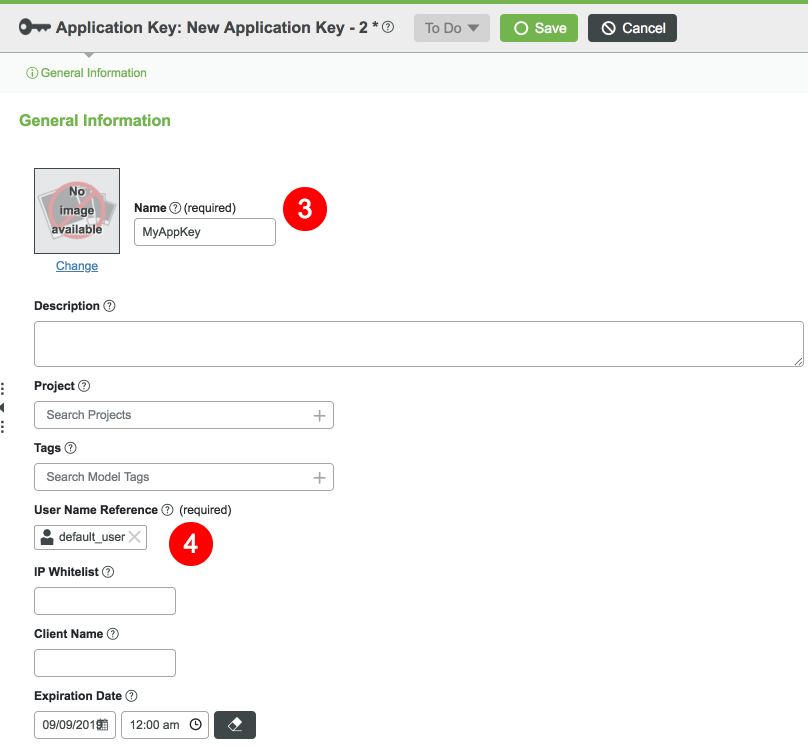Viewport: 808px width, 746px height.
Task: Click the Description text area
Action: click(x=418, y=344)
